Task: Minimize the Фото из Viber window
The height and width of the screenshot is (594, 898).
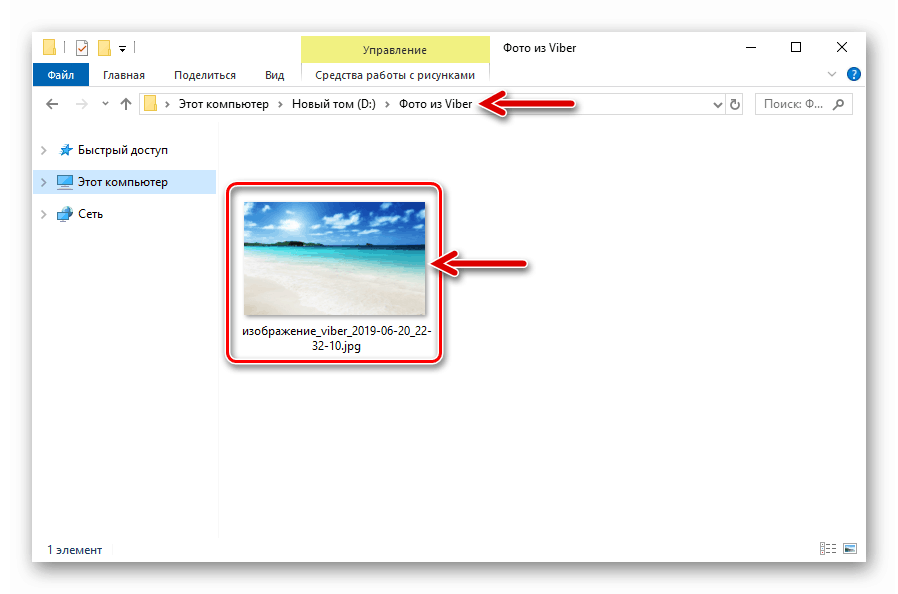Action: pos(751,48)
